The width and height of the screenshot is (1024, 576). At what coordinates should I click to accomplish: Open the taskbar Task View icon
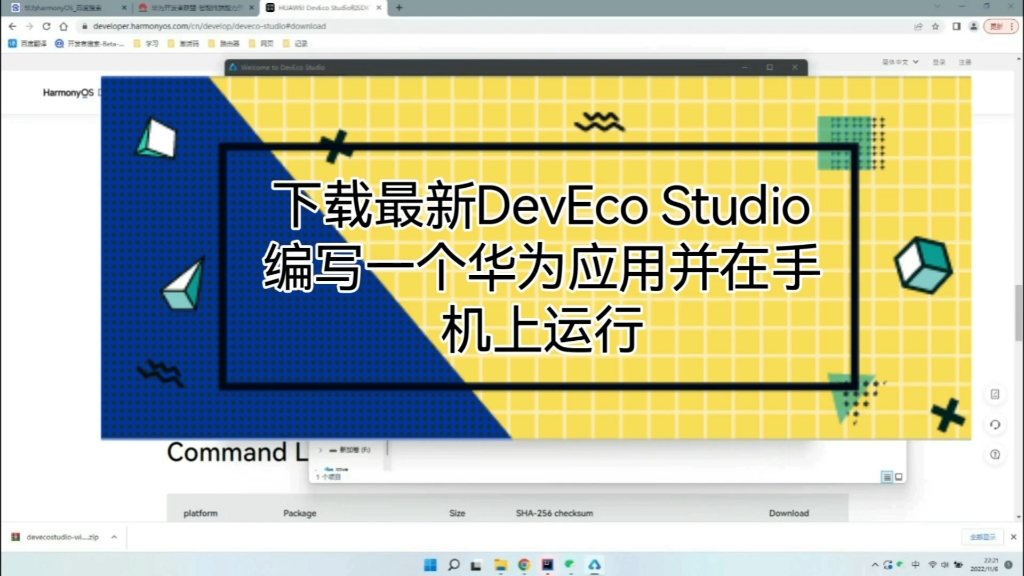point(476,565)
